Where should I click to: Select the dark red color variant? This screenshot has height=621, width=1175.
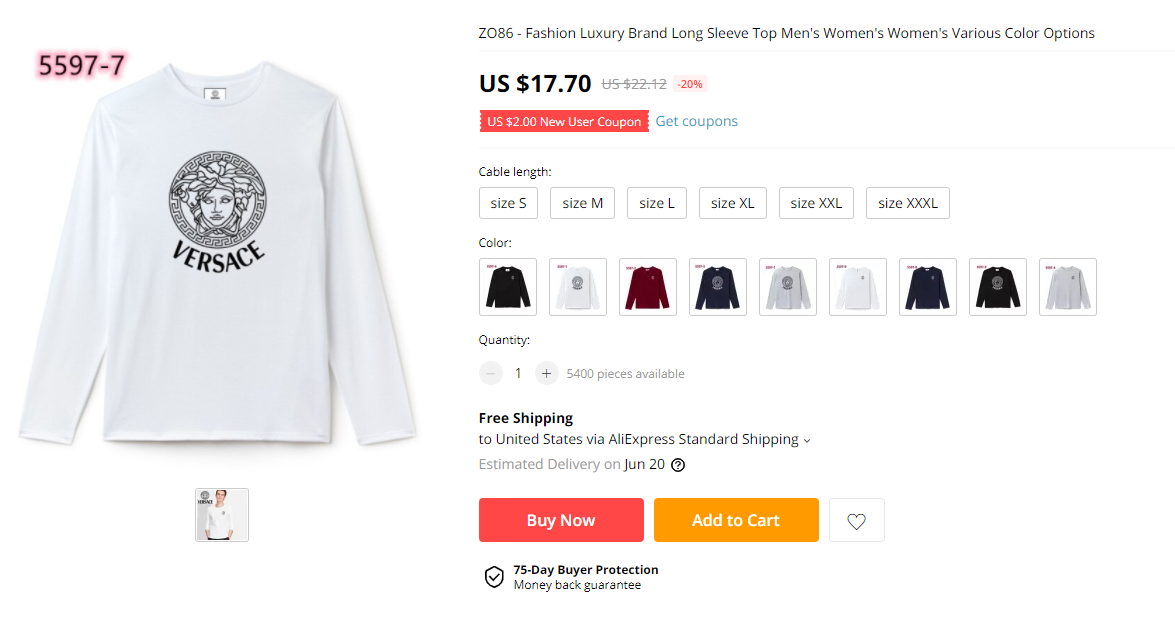point(647,286)
